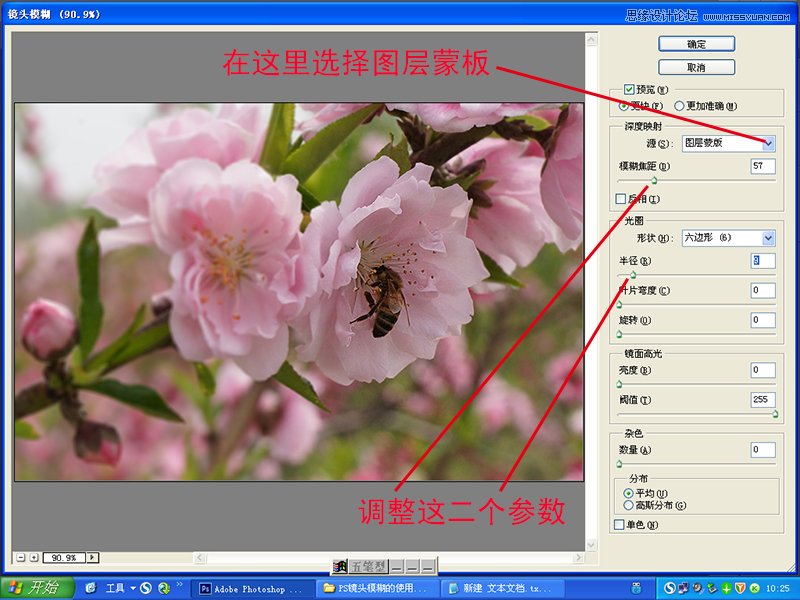
Task: Select the 更加准确 radio option
Action: coord(679,106)
